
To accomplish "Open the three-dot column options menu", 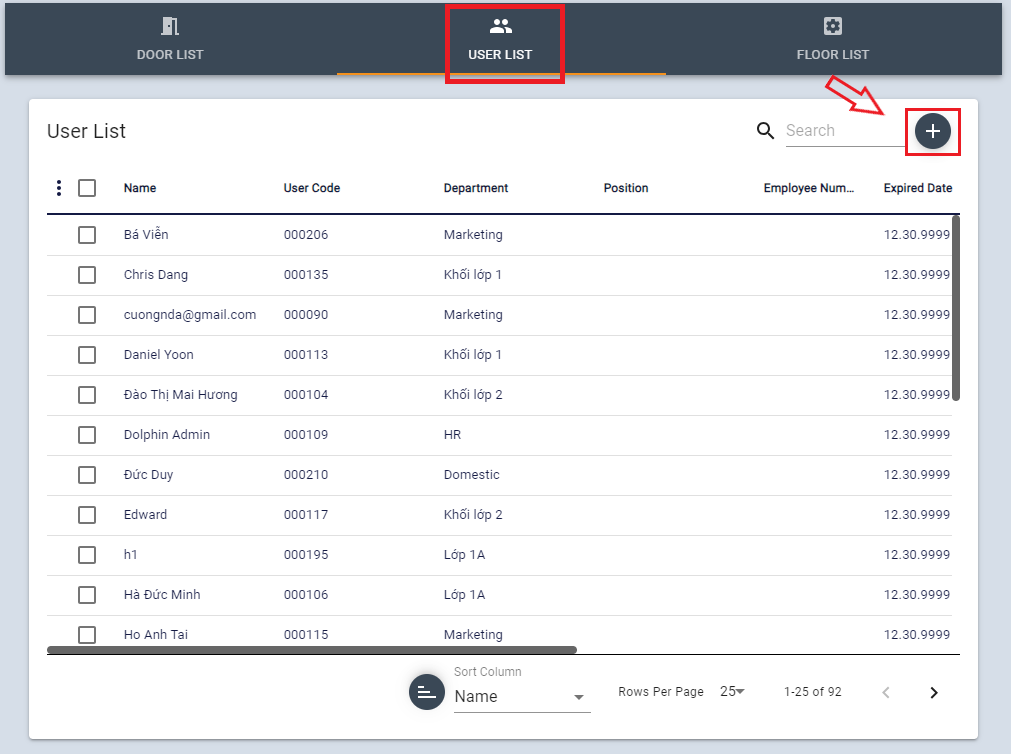I will tap(59, 188).
